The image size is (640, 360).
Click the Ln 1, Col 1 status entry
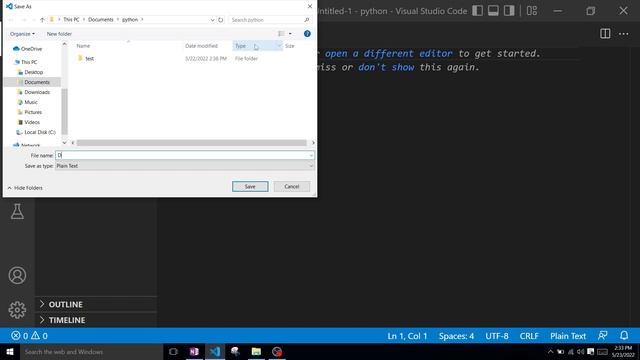pos(407,336)
